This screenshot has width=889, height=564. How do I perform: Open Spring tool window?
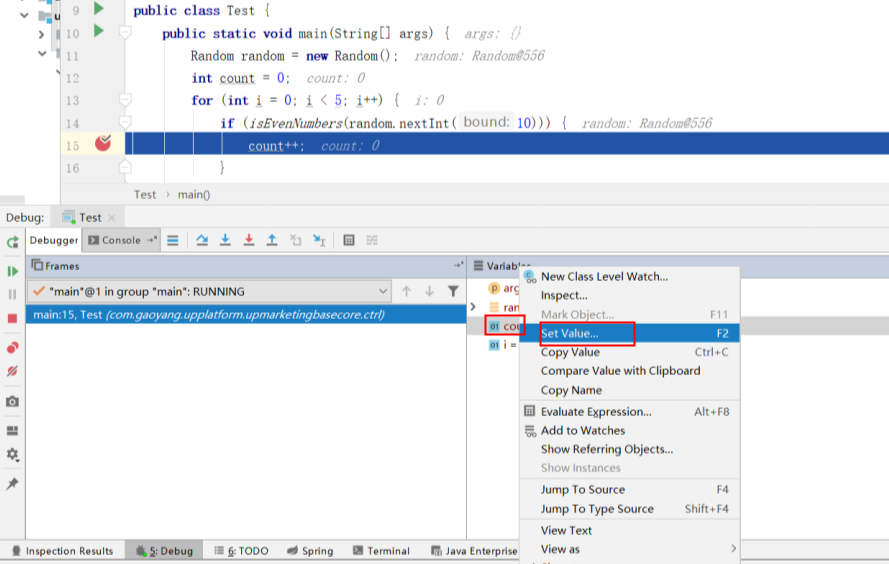point(310,551)
